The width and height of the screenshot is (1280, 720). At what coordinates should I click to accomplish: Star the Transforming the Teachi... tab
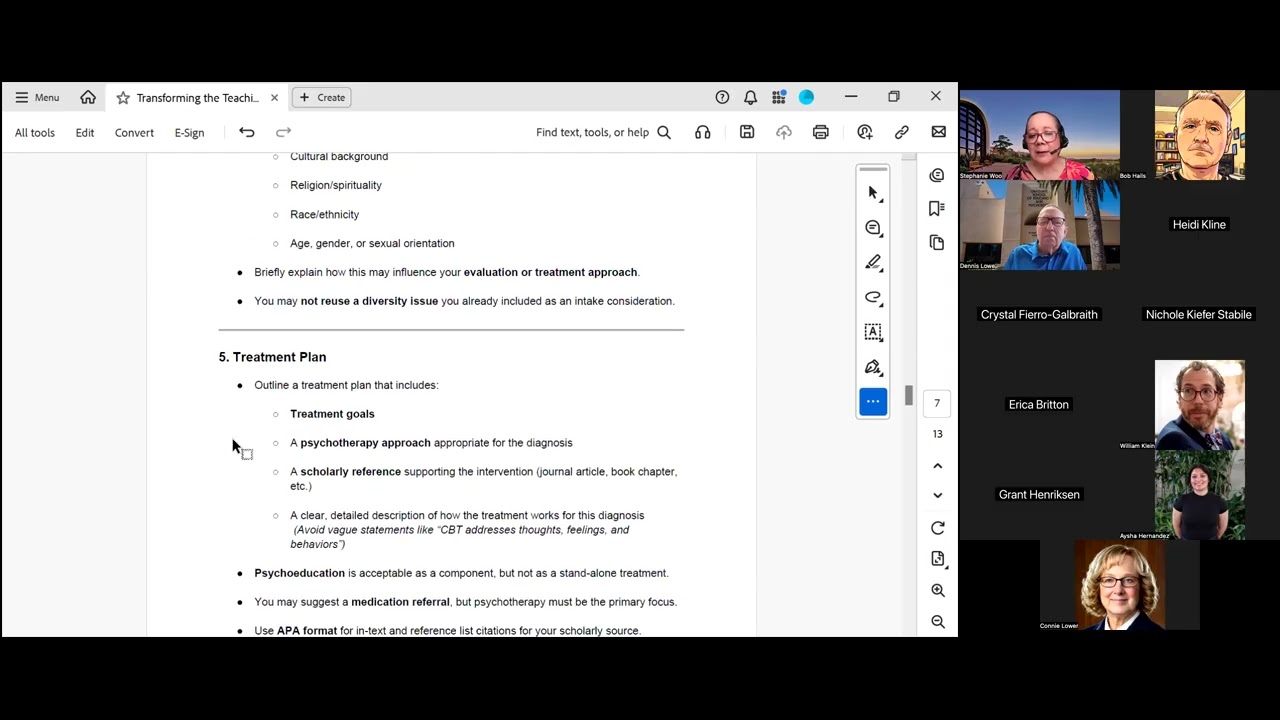pyautogui.click(x=123, y=97)
